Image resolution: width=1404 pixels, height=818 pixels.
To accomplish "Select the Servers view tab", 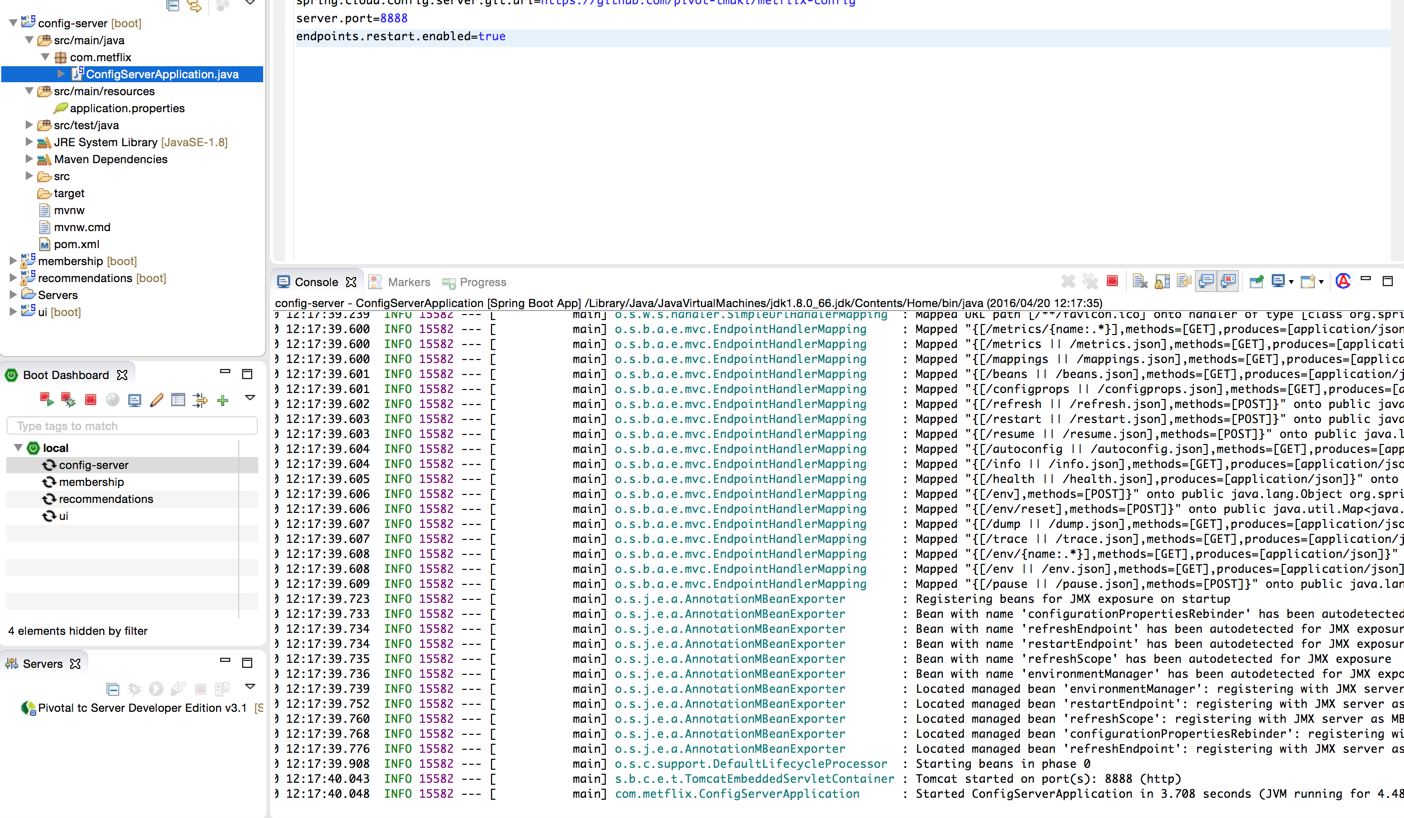I will (43, 664).
